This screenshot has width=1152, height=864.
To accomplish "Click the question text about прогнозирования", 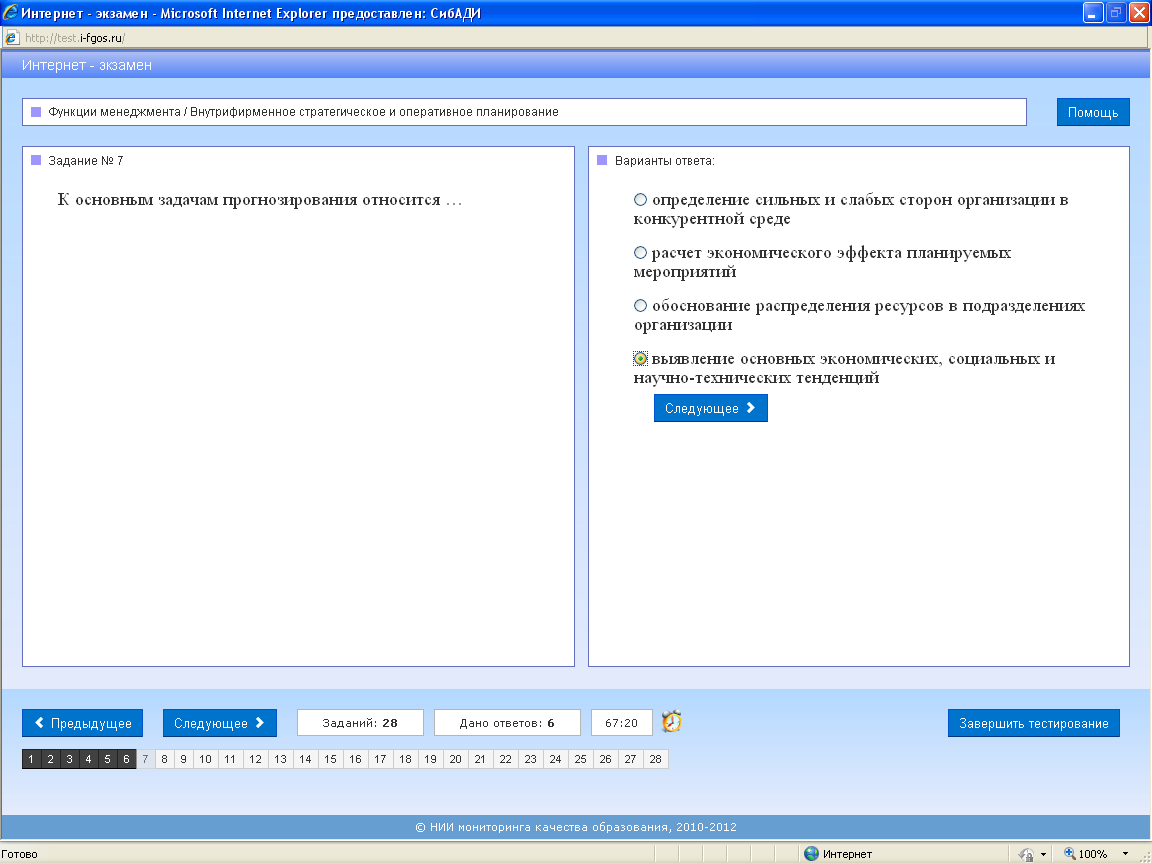I will (260, 200).
